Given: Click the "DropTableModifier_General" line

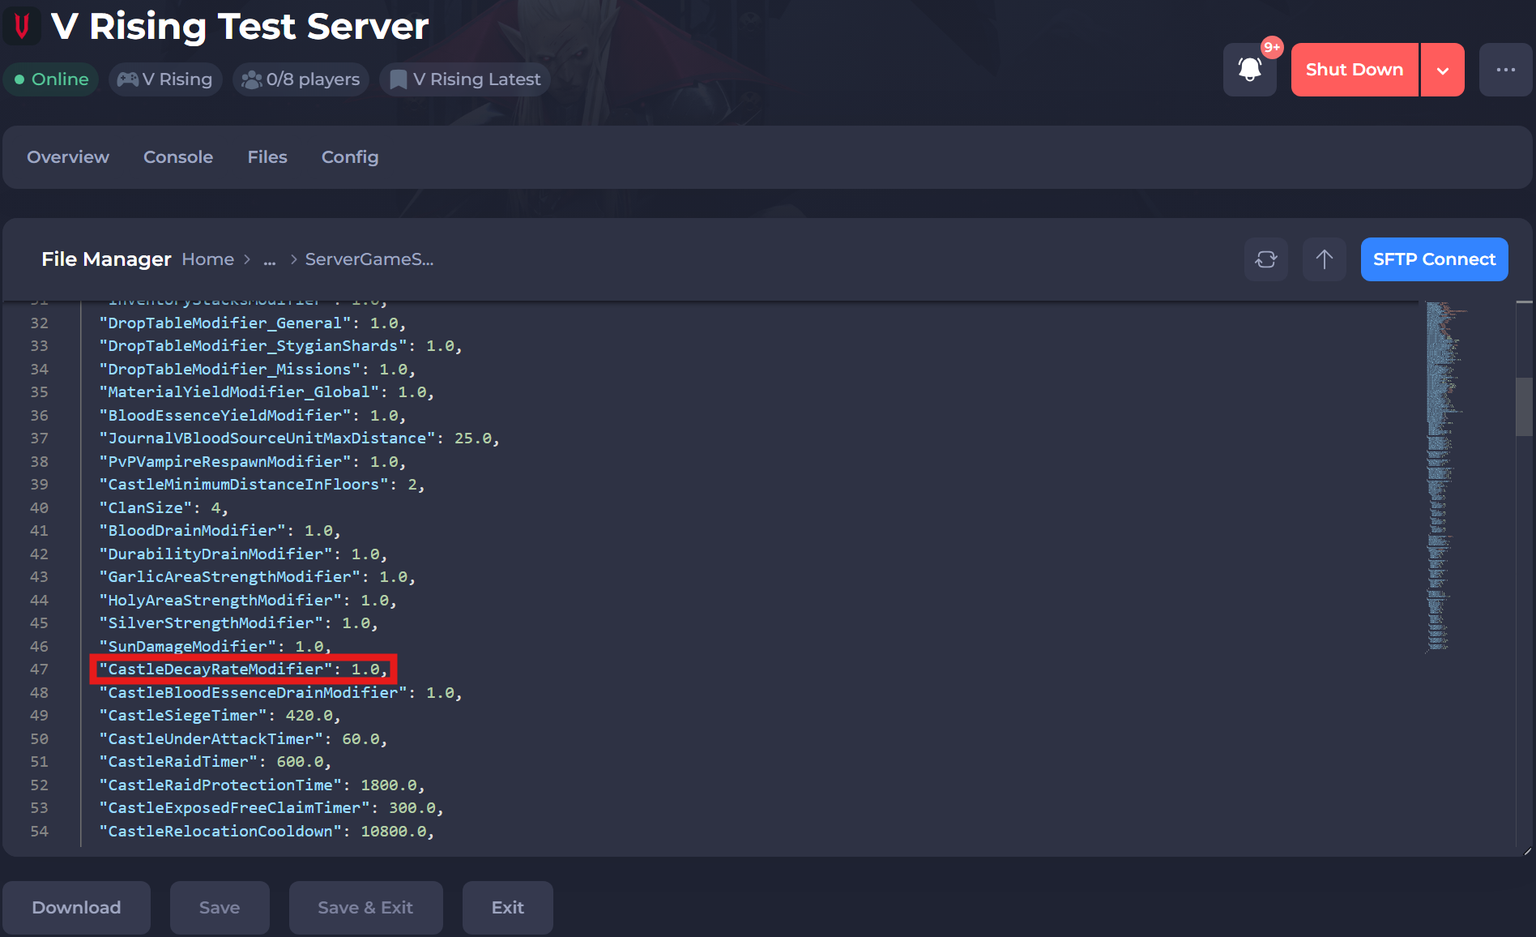Looking at the screenshot, I should (253, 323).
